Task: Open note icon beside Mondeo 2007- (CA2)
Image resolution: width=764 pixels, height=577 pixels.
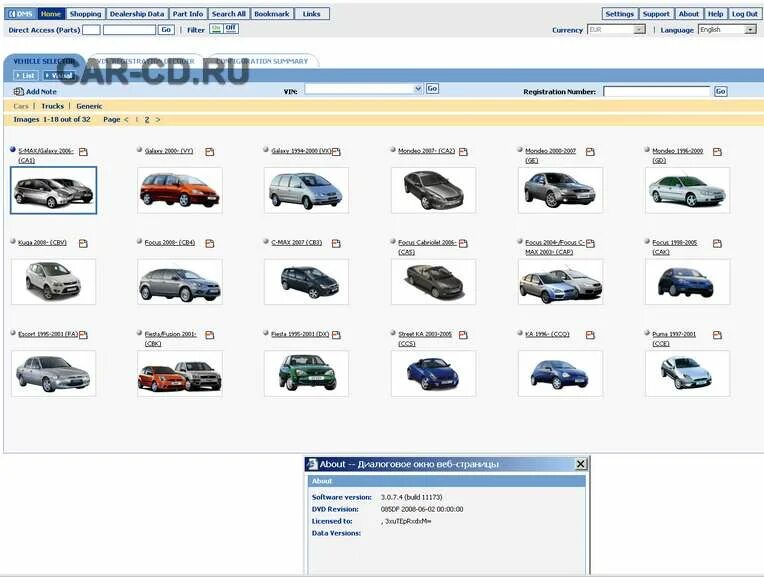Action: coord(463,152)
